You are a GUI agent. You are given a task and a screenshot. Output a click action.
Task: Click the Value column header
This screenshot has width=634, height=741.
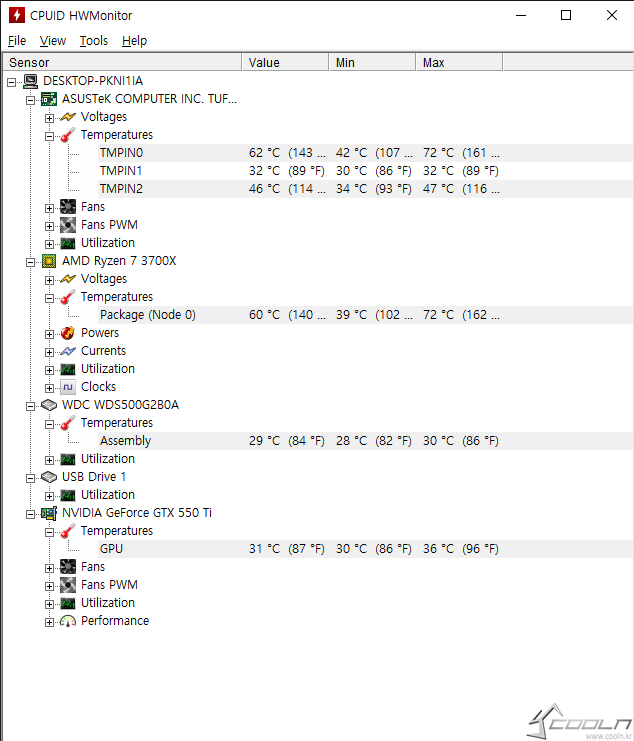[x=285, y=62]
